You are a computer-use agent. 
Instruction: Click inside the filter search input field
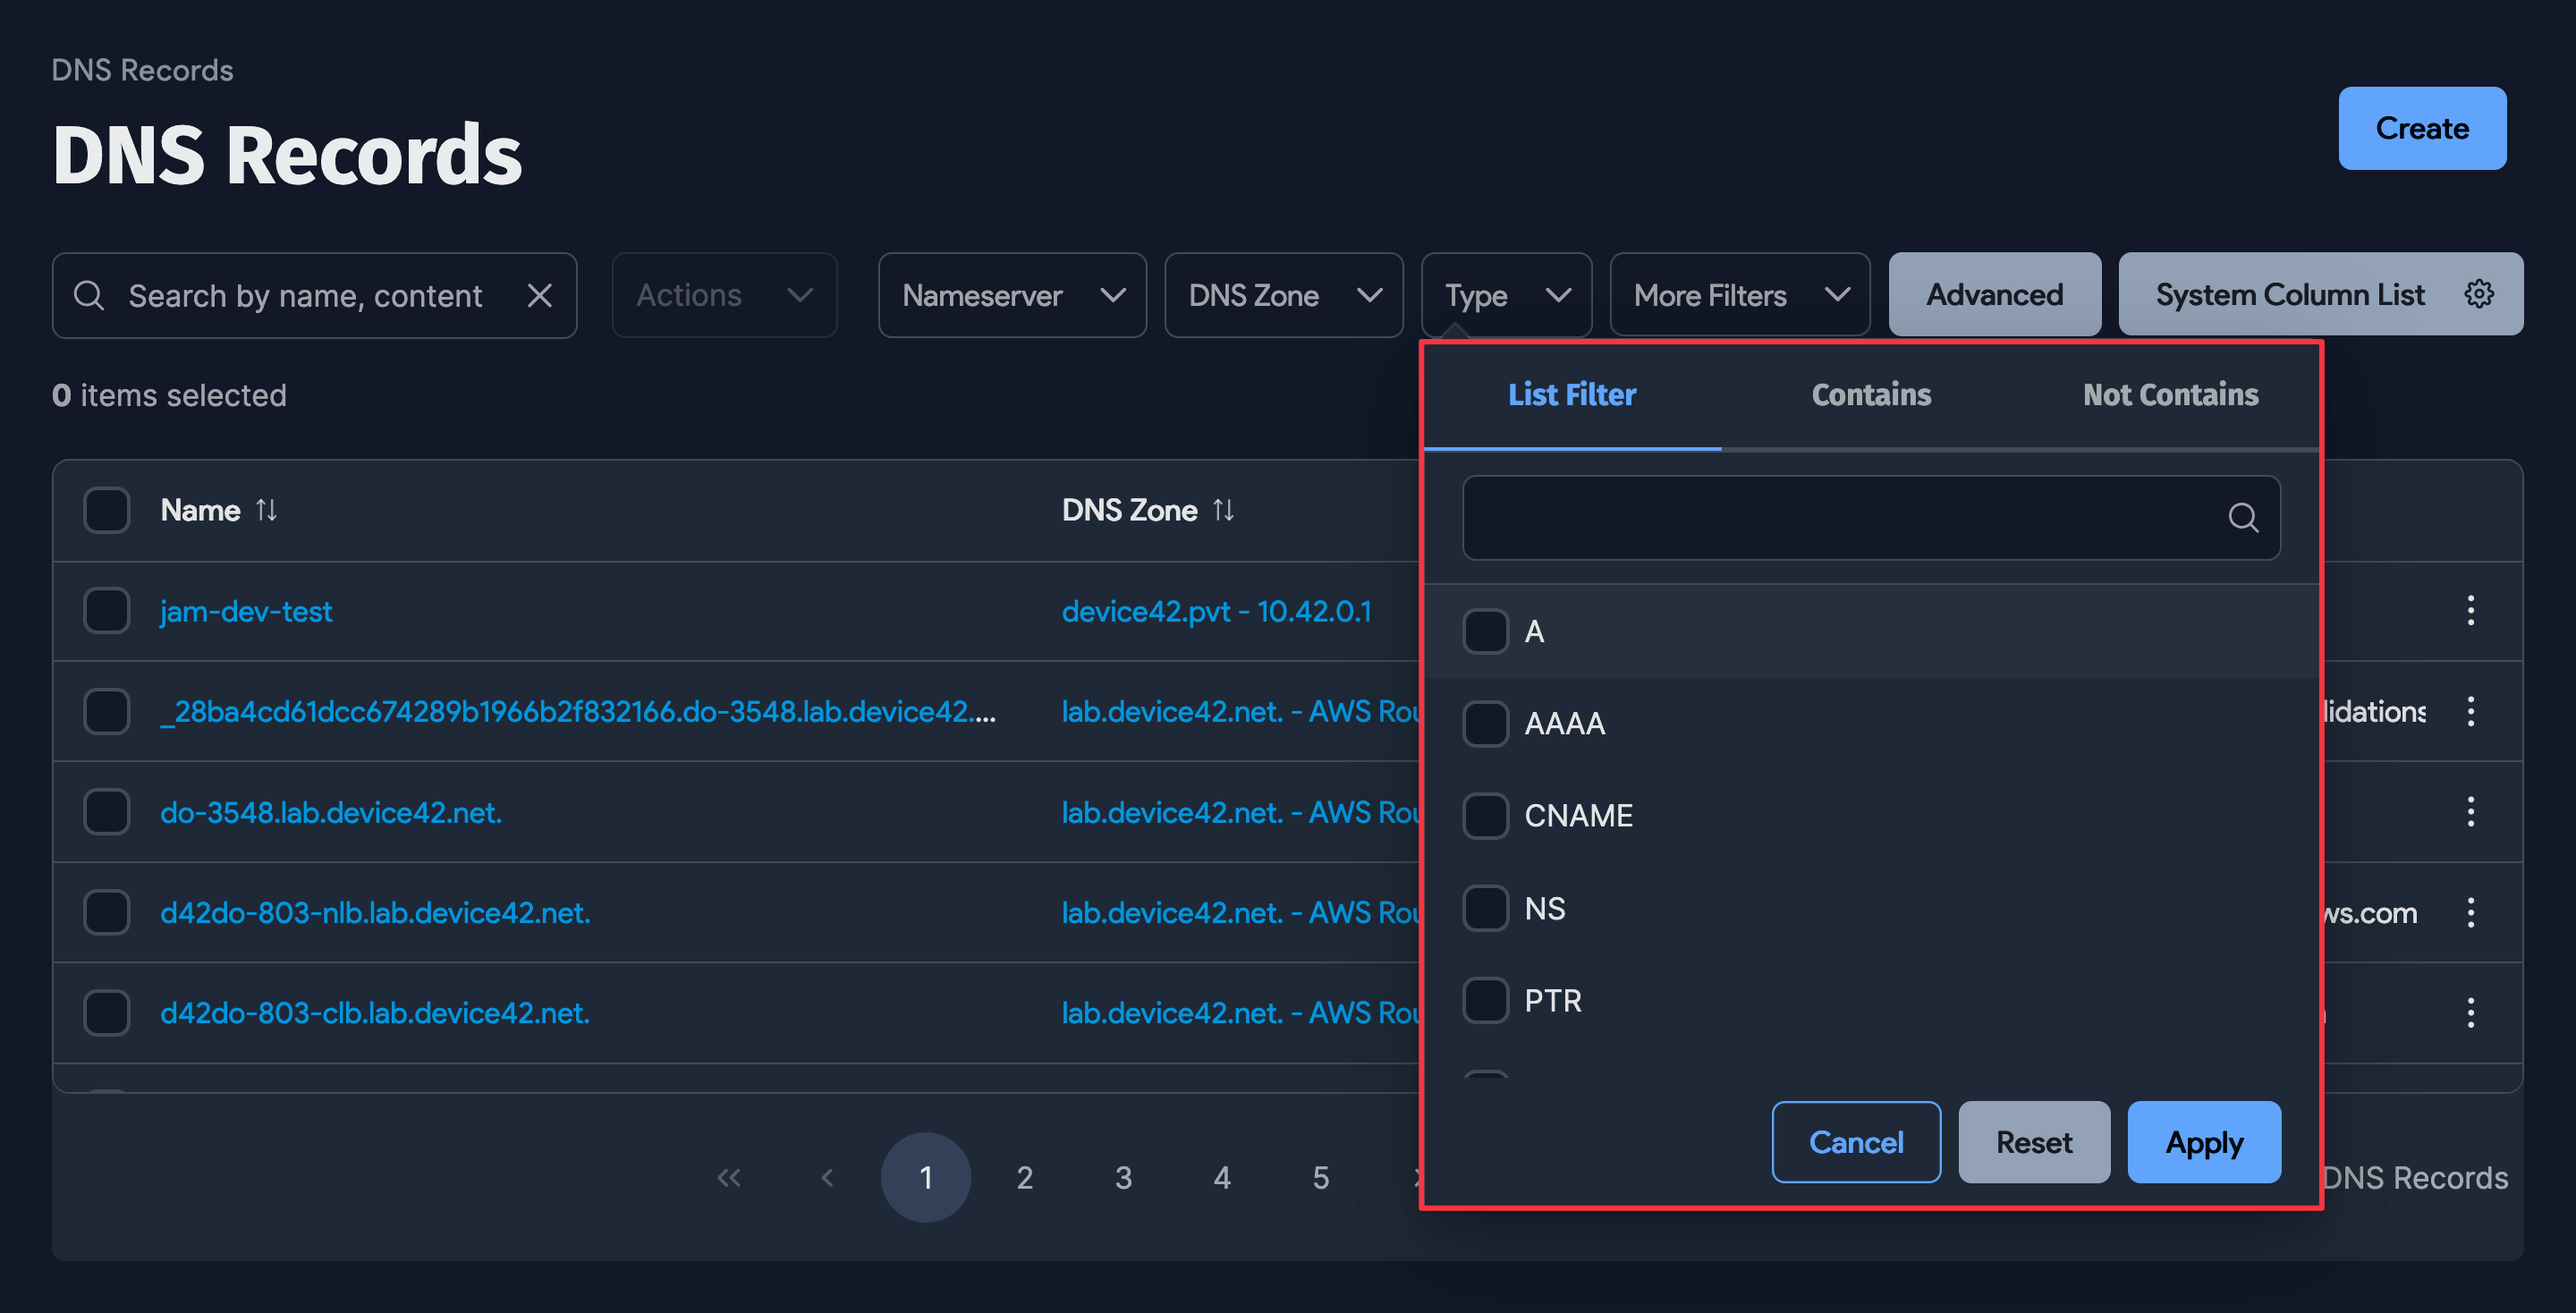tap(1850, 517)
